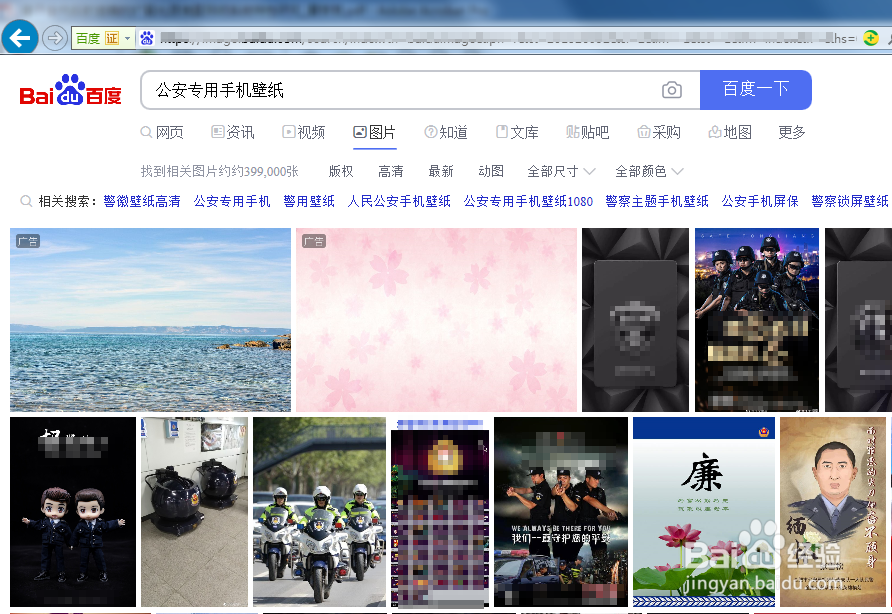
Task: Click the browser forward arrow
Action: click(55, 38)
